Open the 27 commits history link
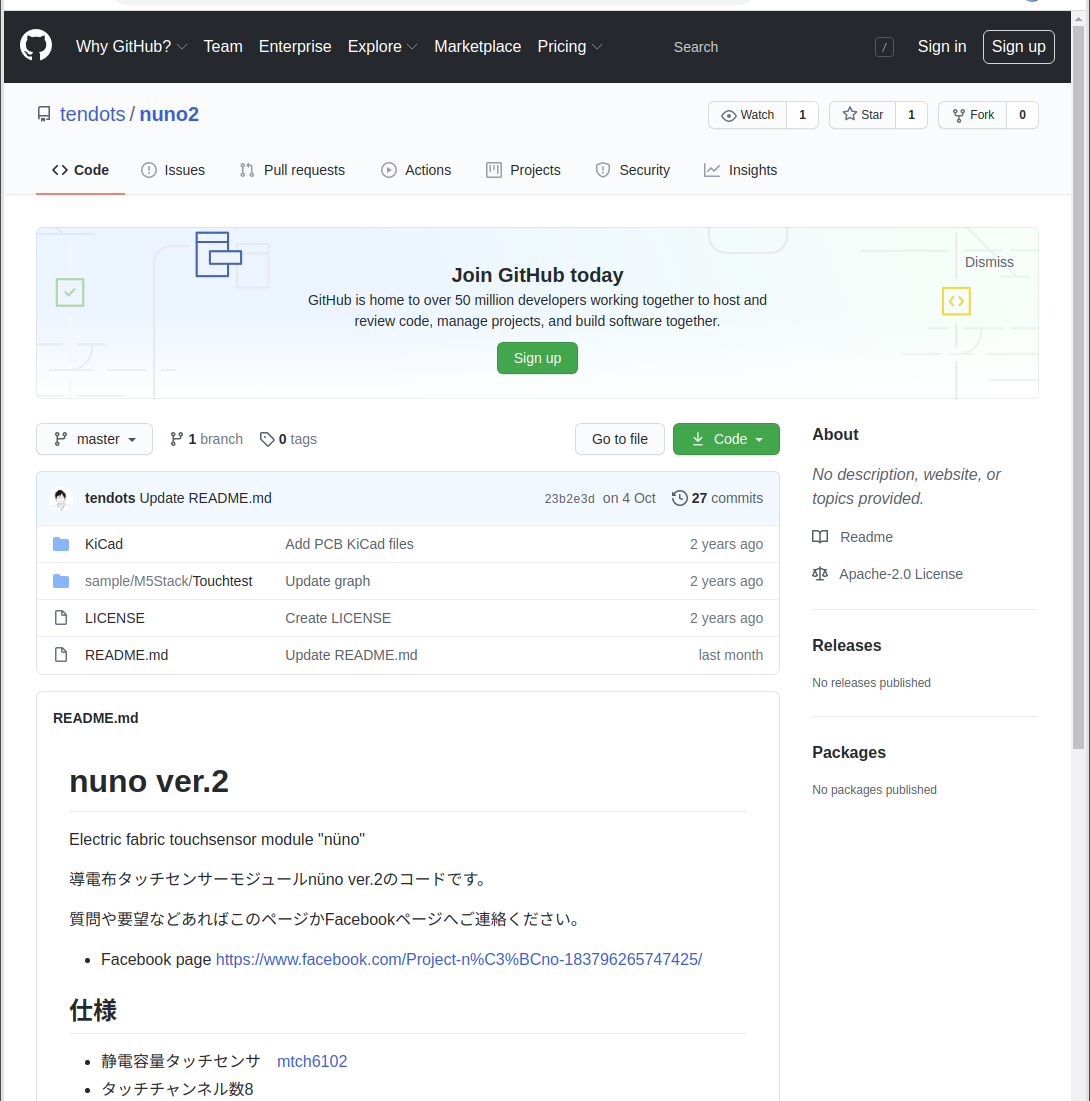Viewport: 1090px width, 1101px height. (717, 499)
